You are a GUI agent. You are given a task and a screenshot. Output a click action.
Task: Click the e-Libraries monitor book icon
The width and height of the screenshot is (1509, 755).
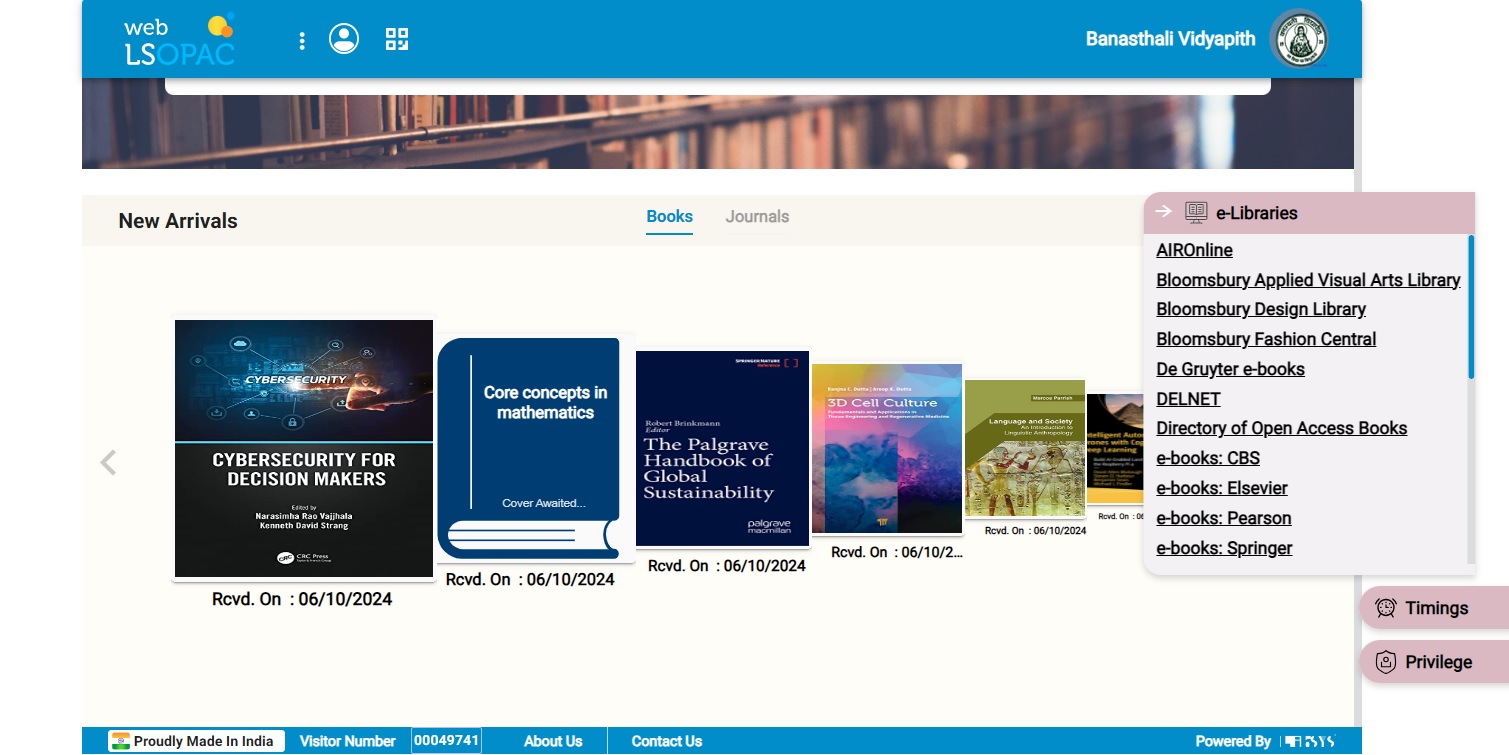[x=1196, y=212]
